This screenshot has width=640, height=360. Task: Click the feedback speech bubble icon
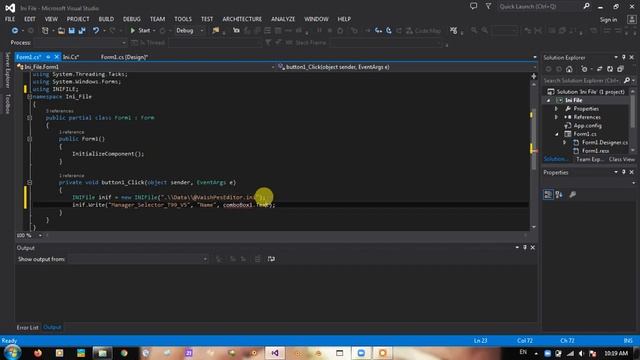(x=473, y=6)
